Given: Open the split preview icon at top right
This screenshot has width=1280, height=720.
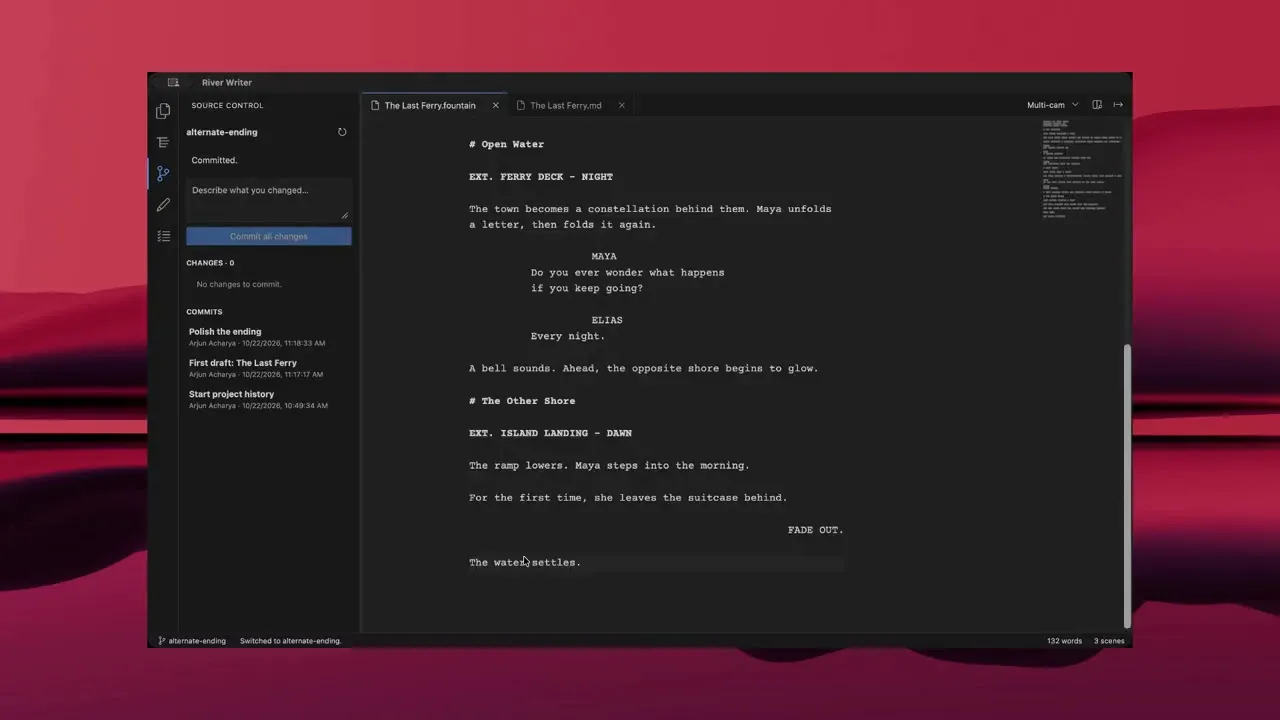Looking at the screenshot, I should point(1097,105).
